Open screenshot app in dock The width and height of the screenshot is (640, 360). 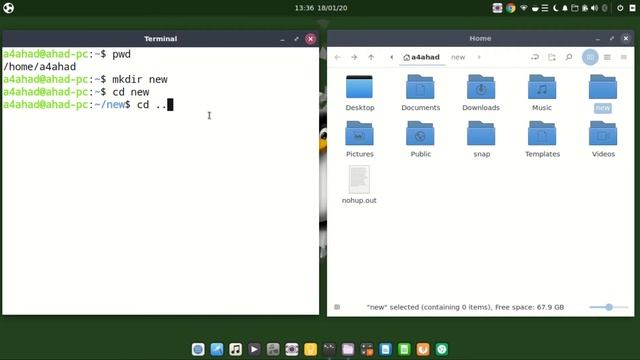(x=291, y=349)
